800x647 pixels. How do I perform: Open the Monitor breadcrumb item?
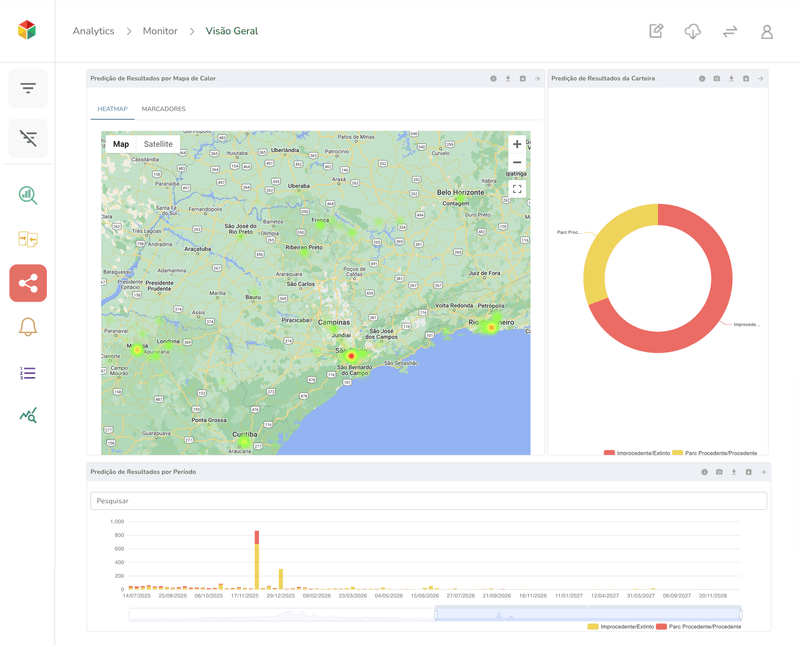(x=160, y=31)
